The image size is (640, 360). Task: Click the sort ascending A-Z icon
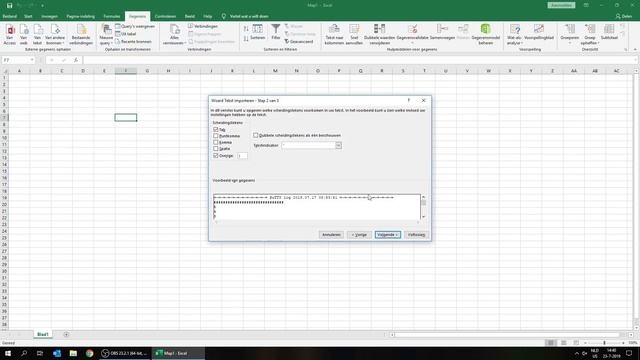[x=246, y=29]
